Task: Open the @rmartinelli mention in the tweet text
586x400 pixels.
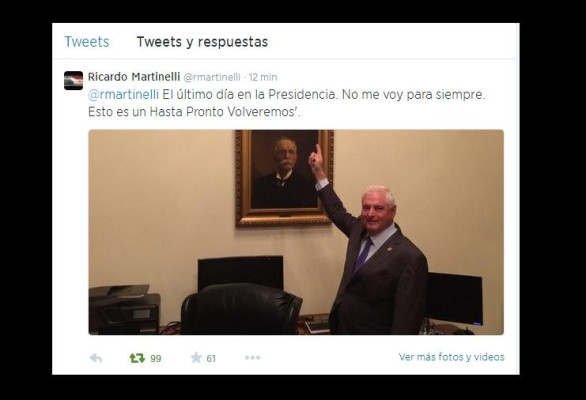Action: tap(123, 95)
